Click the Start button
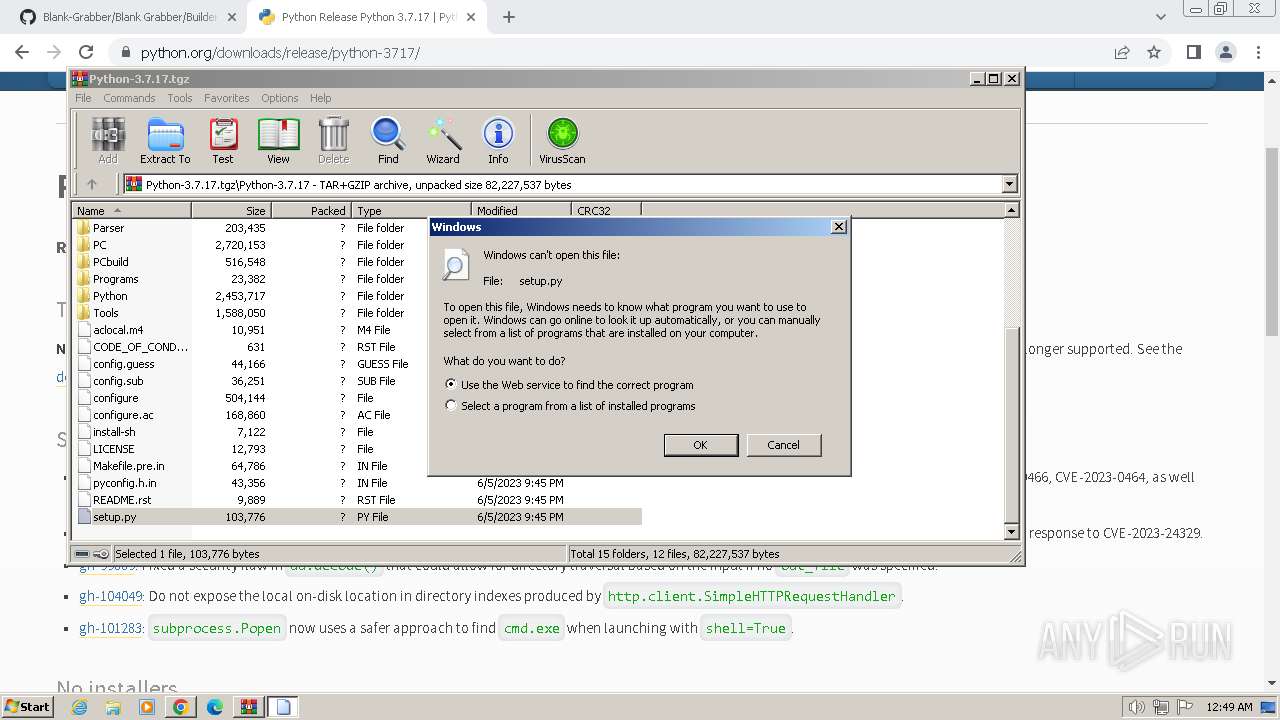The height and width of the screenshot is (720, 1280). pos(27,707)
